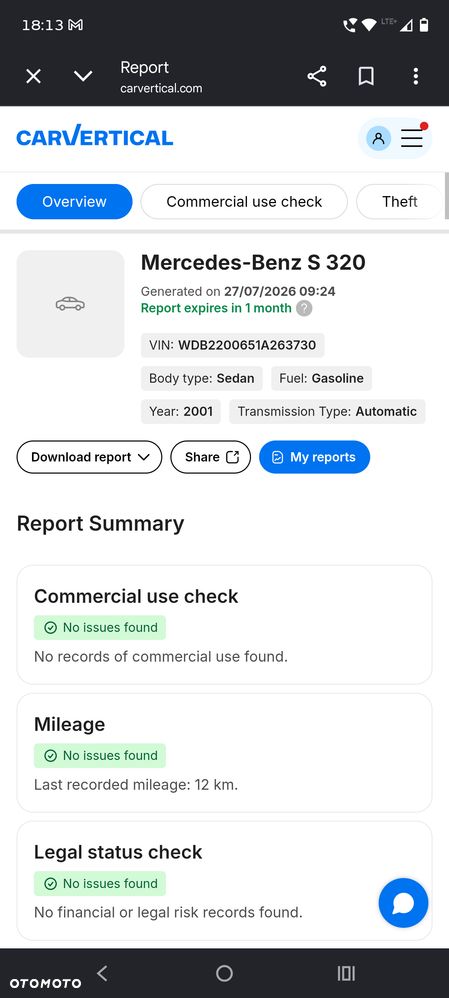The width and height of the screenshot is (449, 998).
Task: Close the browser tab with X icon
Action: pos(33,77)
